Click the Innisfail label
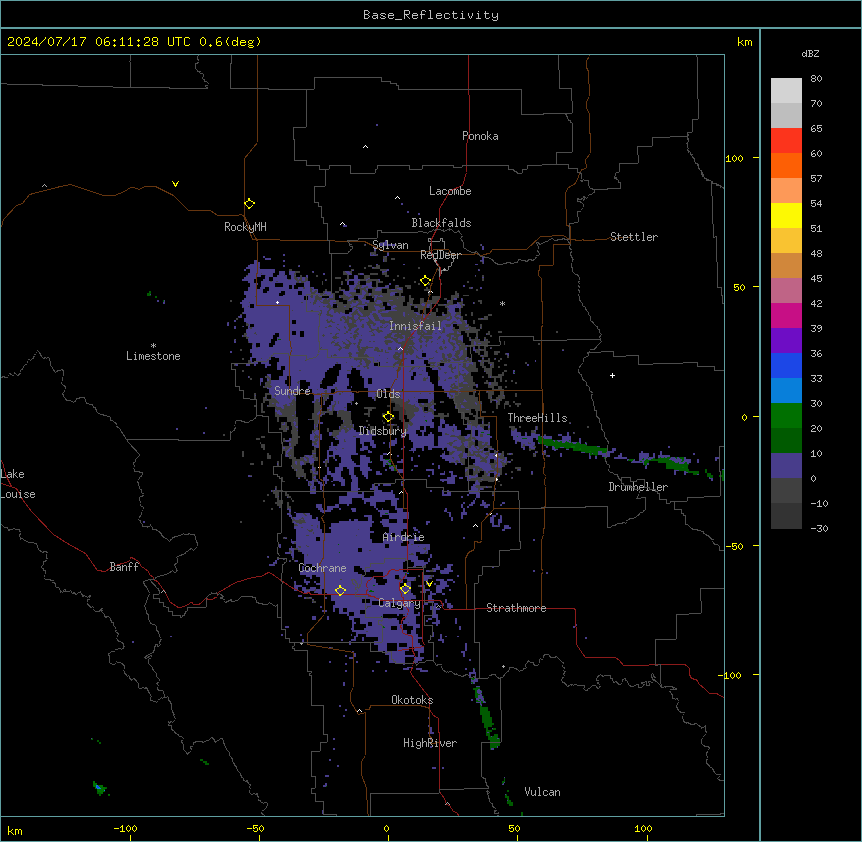Image resolution: width=862 pixels, height=842 pixels. point(415,326)
